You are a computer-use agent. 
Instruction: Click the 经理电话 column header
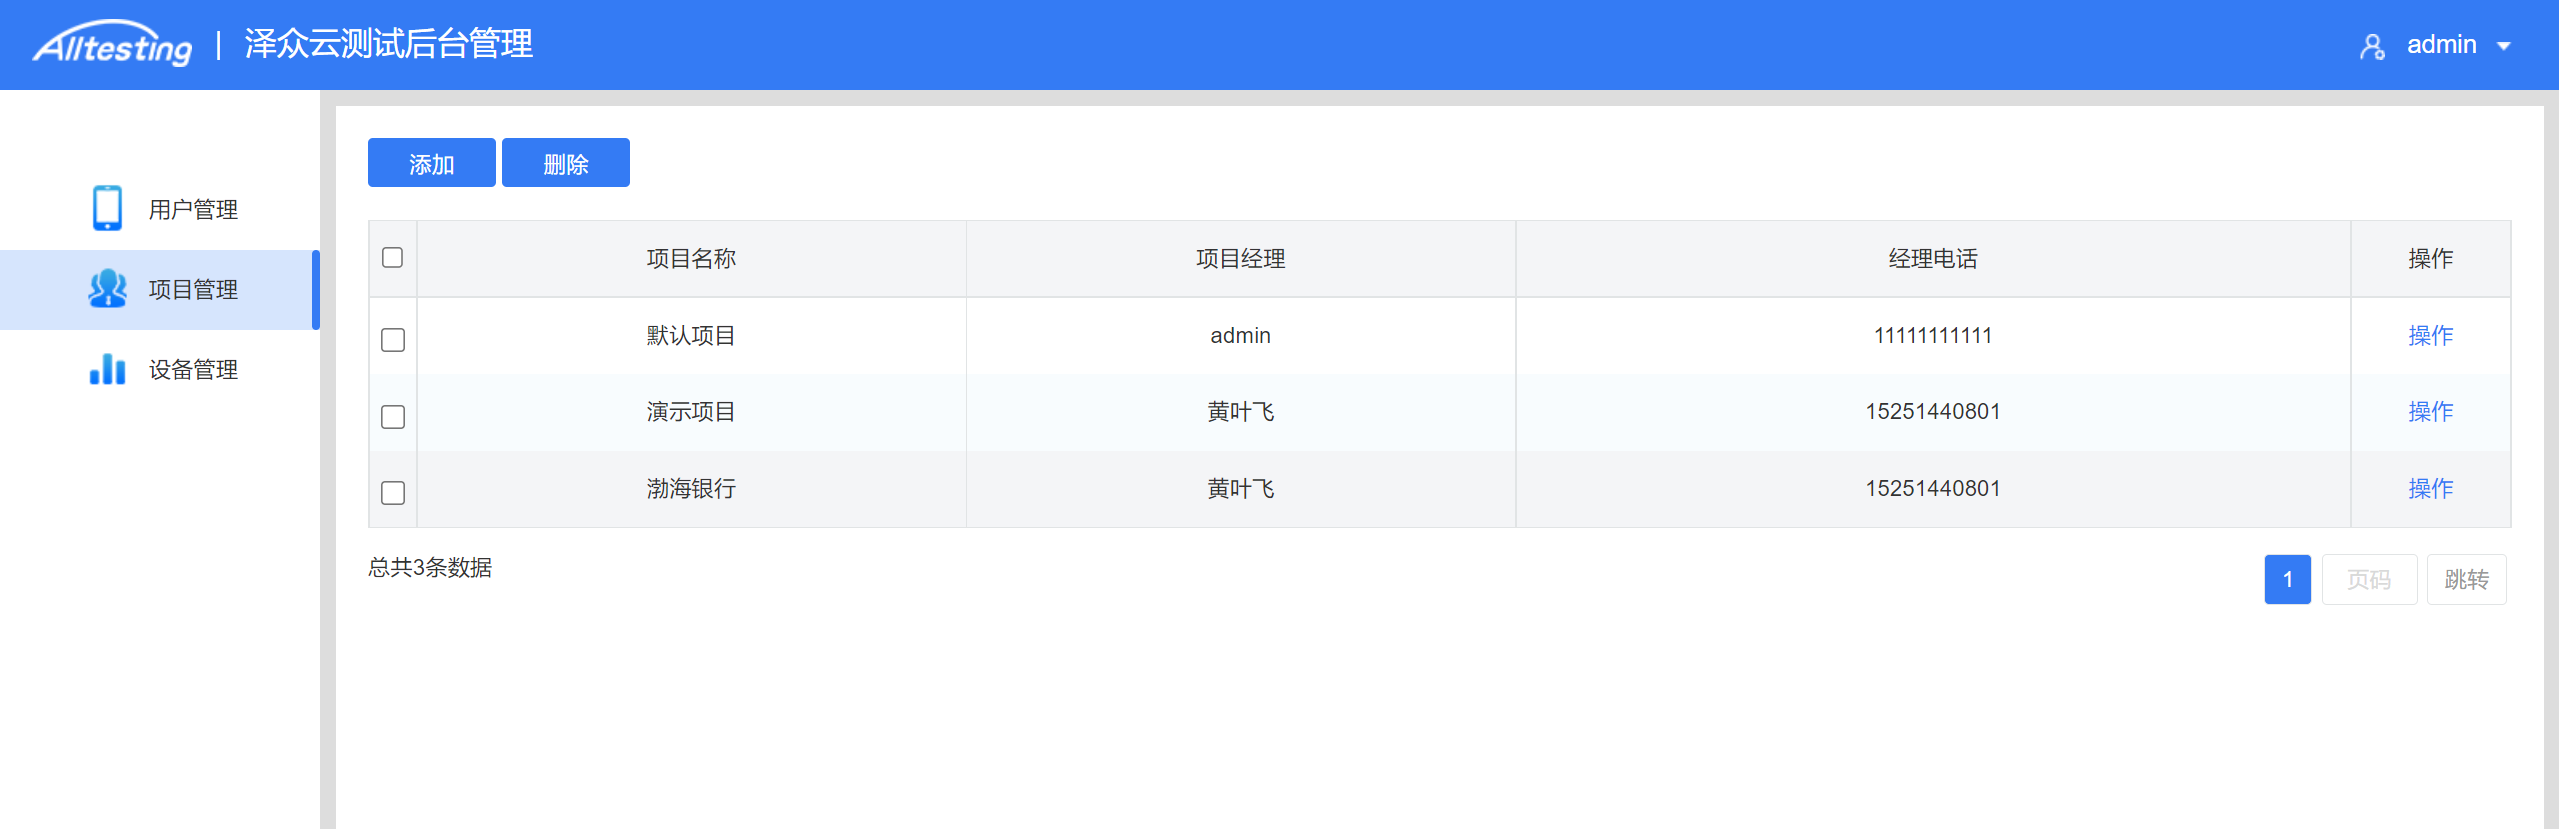1933,258
